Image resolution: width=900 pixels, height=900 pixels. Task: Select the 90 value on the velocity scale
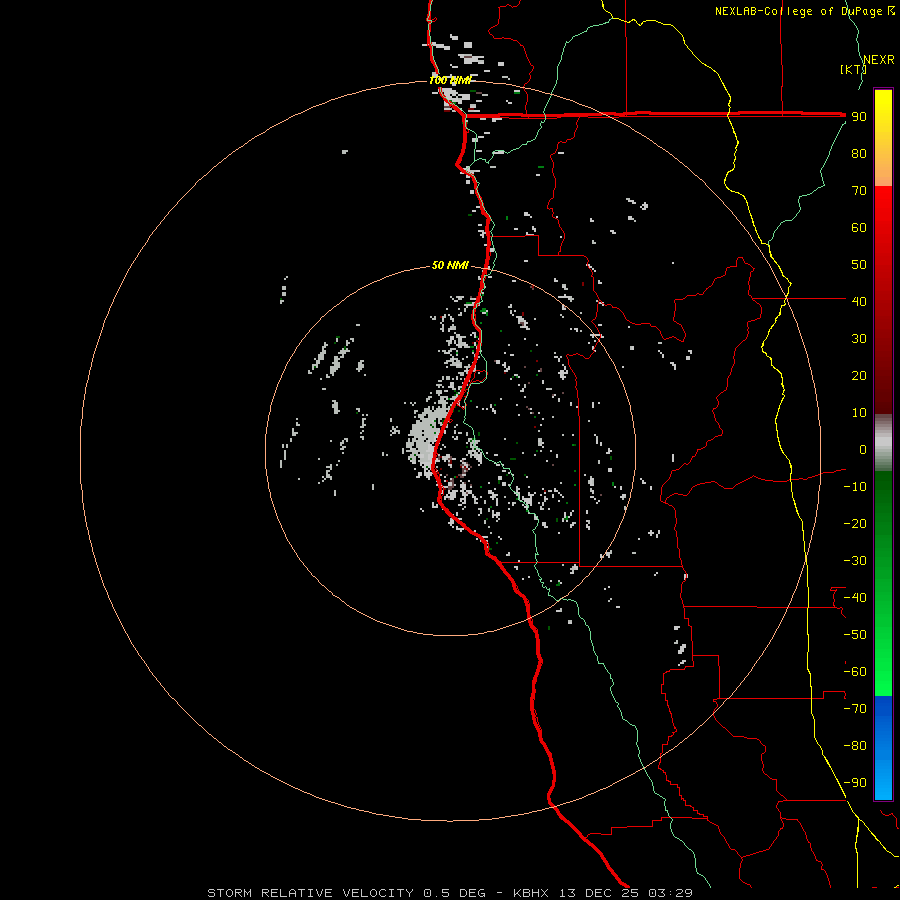(x=859, y=117)
